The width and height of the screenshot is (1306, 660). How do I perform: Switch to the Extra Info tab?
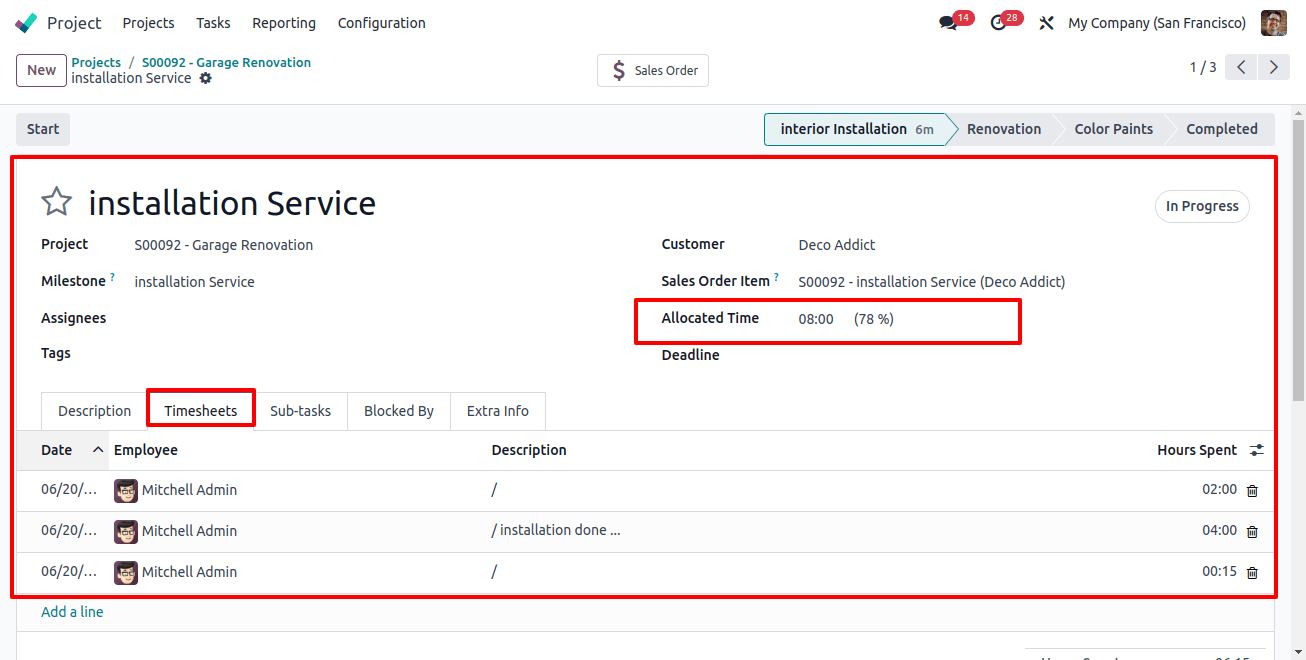498,411
